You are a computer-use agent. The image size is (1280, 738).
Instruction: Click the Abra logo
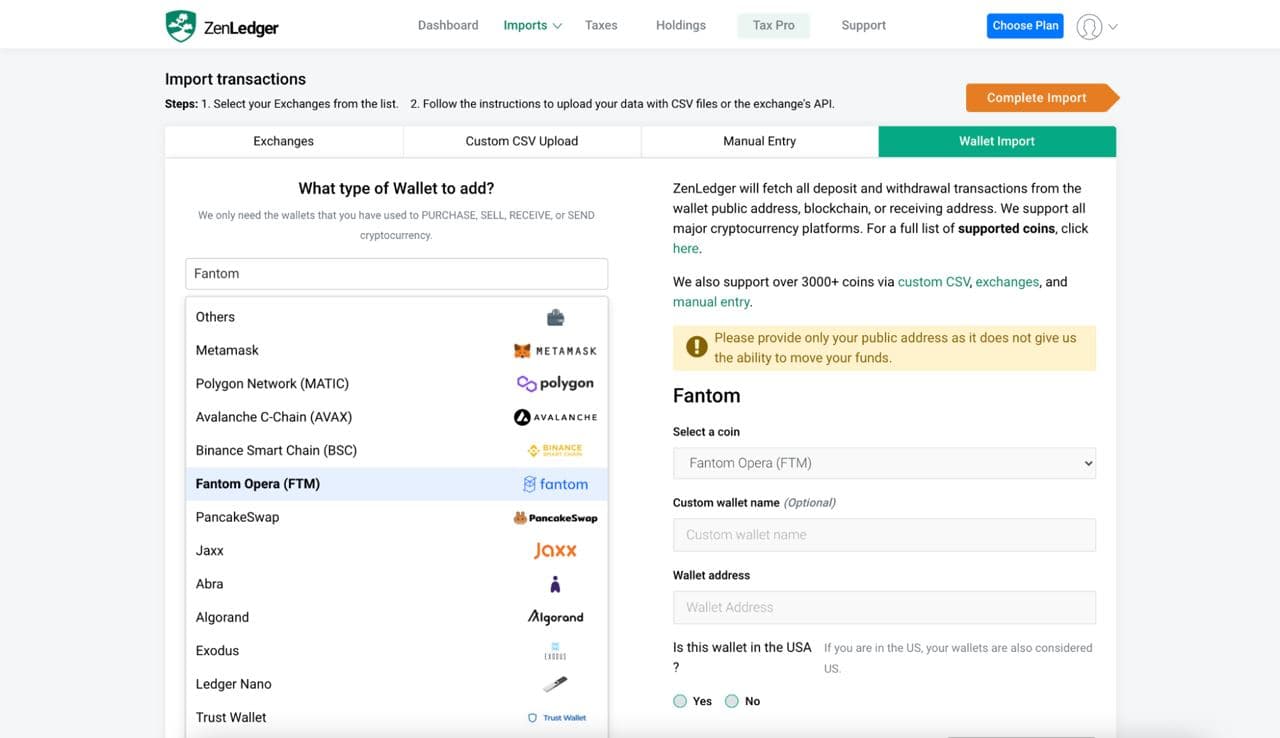tap(555, 584)
